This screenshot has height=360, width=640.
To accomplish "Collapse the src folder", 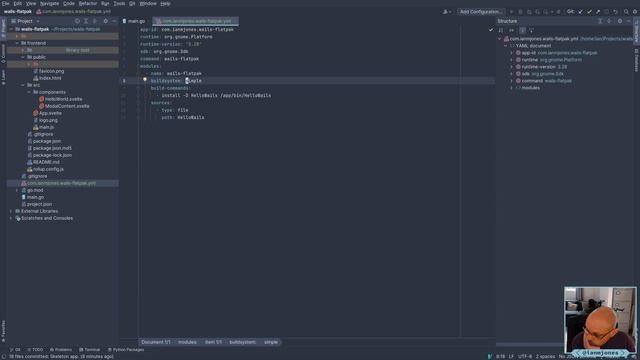I will coord(23,85).
